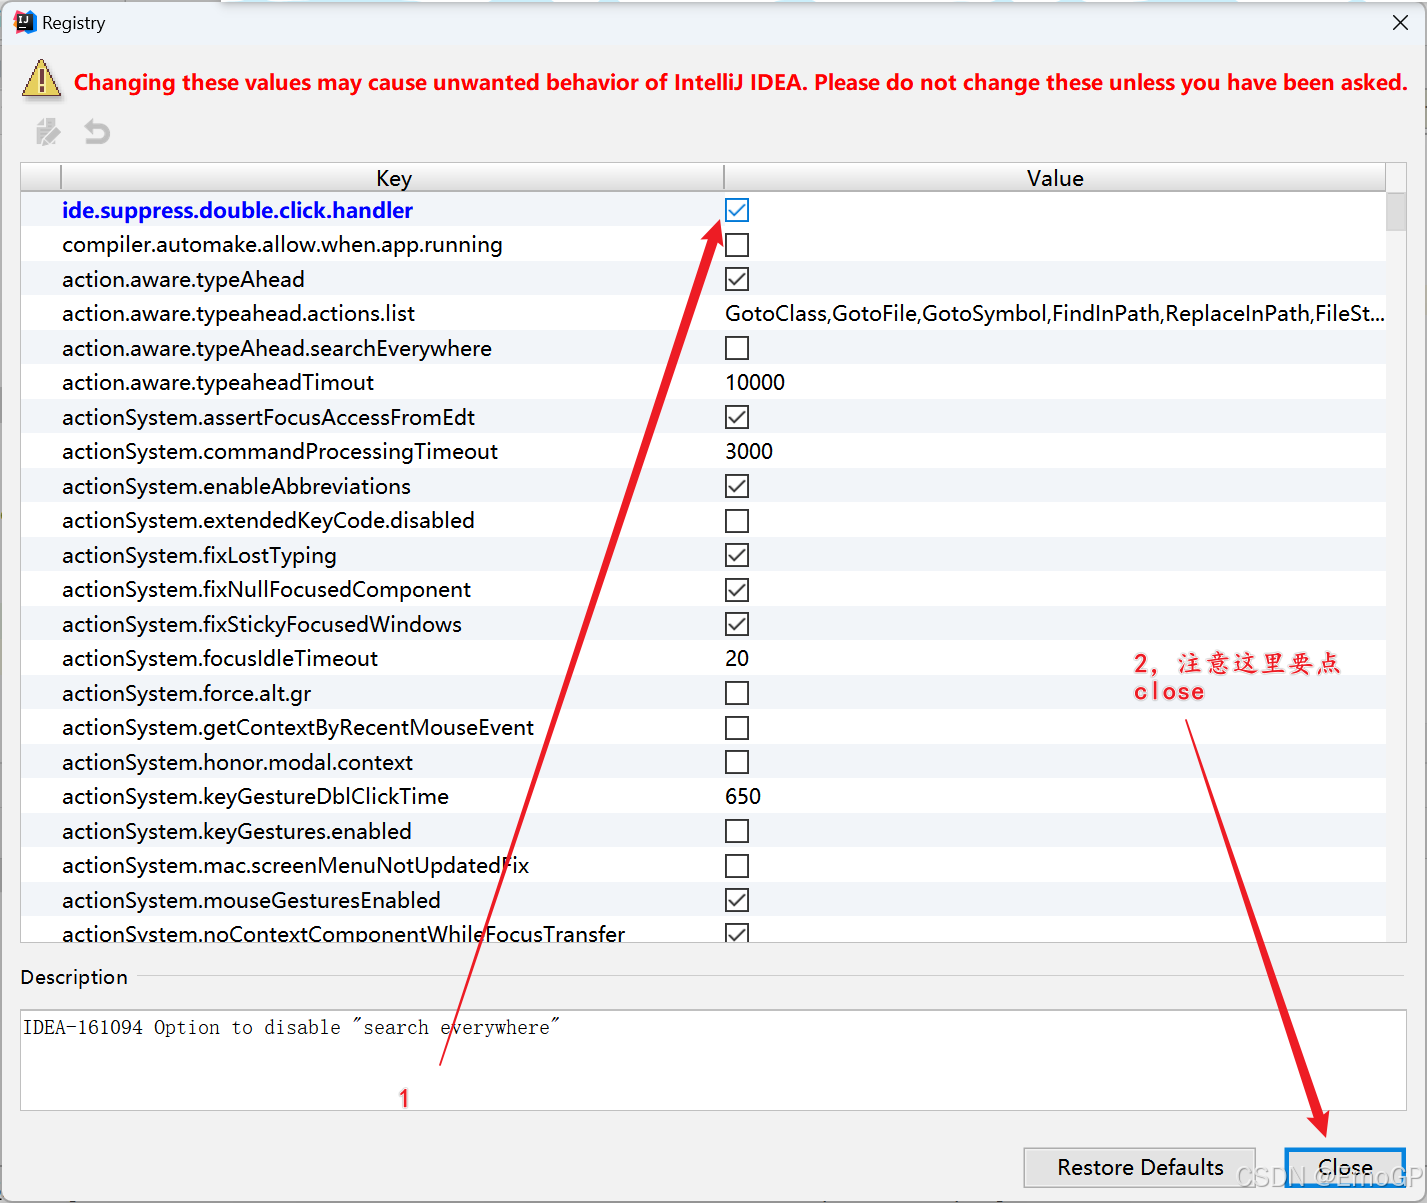The width and height of the screenshot is (1427, 1203).
Task: Click the Key column header
Action: pos(393,178)
